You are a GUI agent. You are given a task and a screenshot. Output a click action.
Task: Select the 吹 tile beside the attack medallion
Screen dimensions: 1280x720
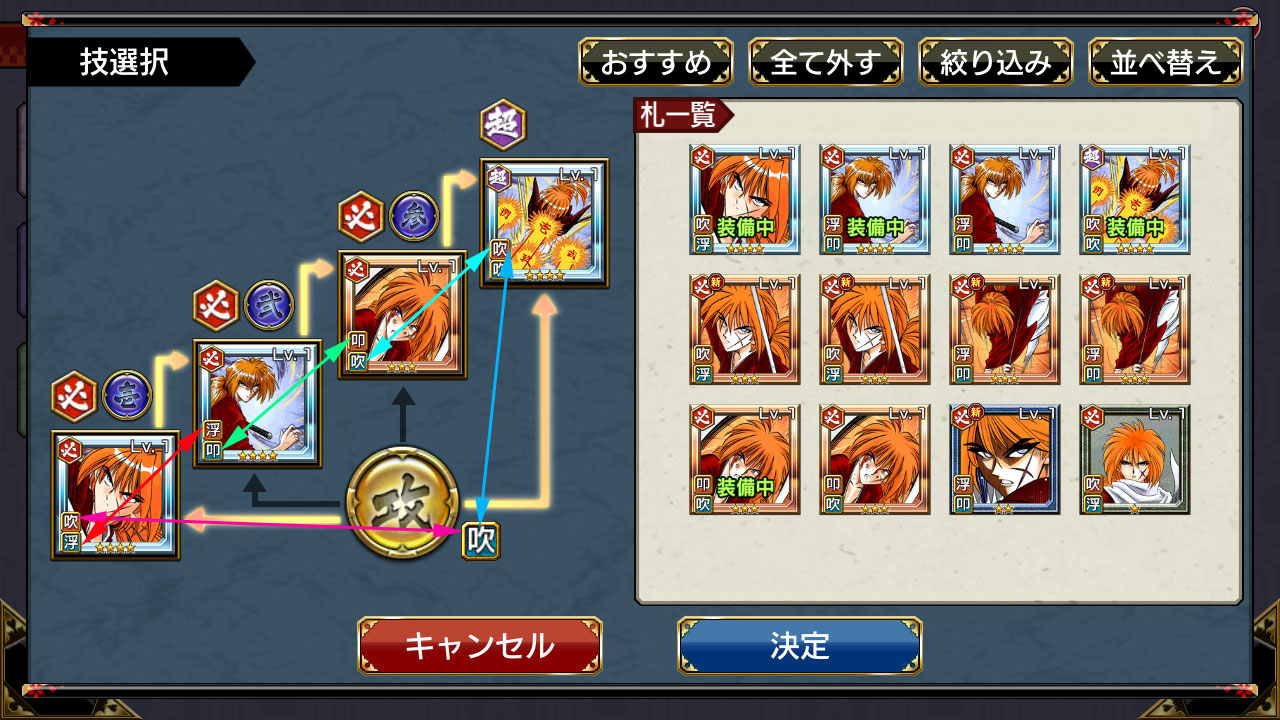(x=480, y=541)
